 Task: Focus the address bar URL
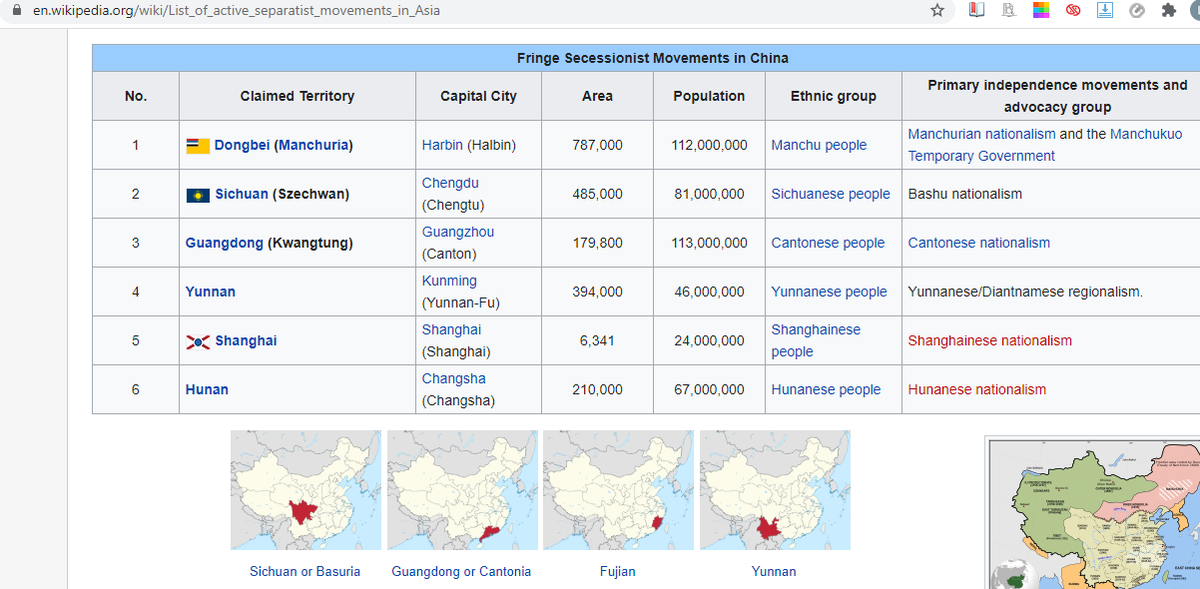pos(236,11)
